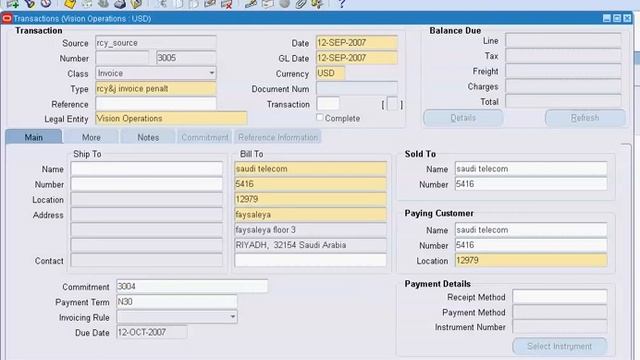Screen dimensions: 640x360
Task: Click the Source field with rcy_source
Action: (156, 43)
